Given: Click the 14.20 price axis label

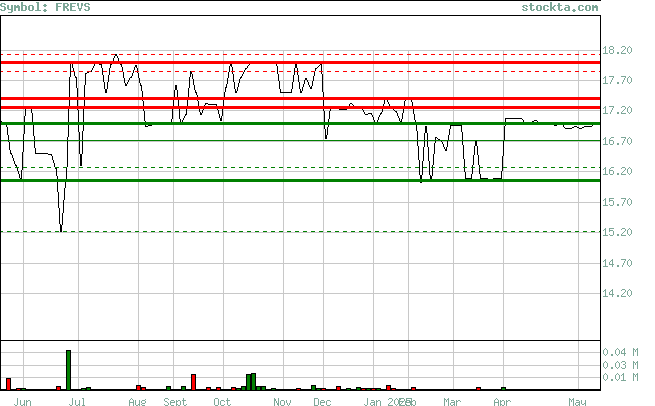Looking at the screenshot, I should [617, 293].
